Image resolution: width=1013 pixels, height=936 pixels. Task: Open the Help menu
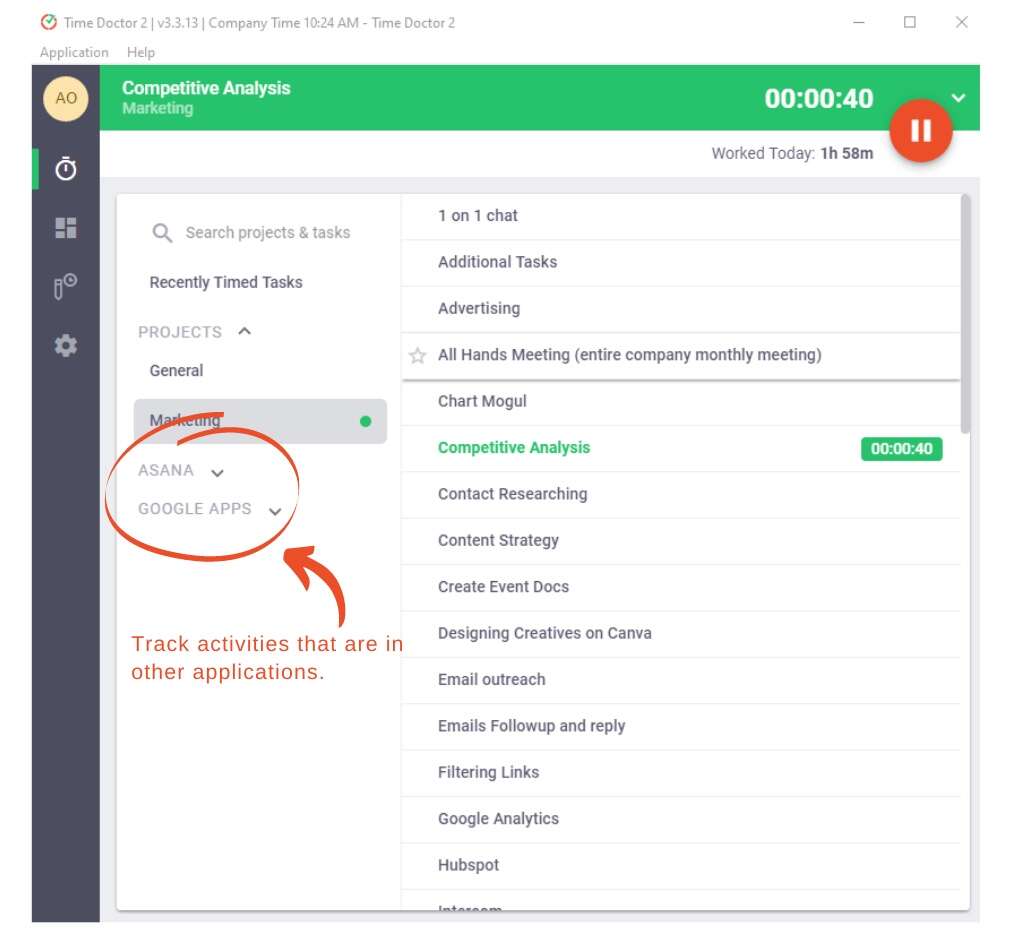(x=140, y=52)
